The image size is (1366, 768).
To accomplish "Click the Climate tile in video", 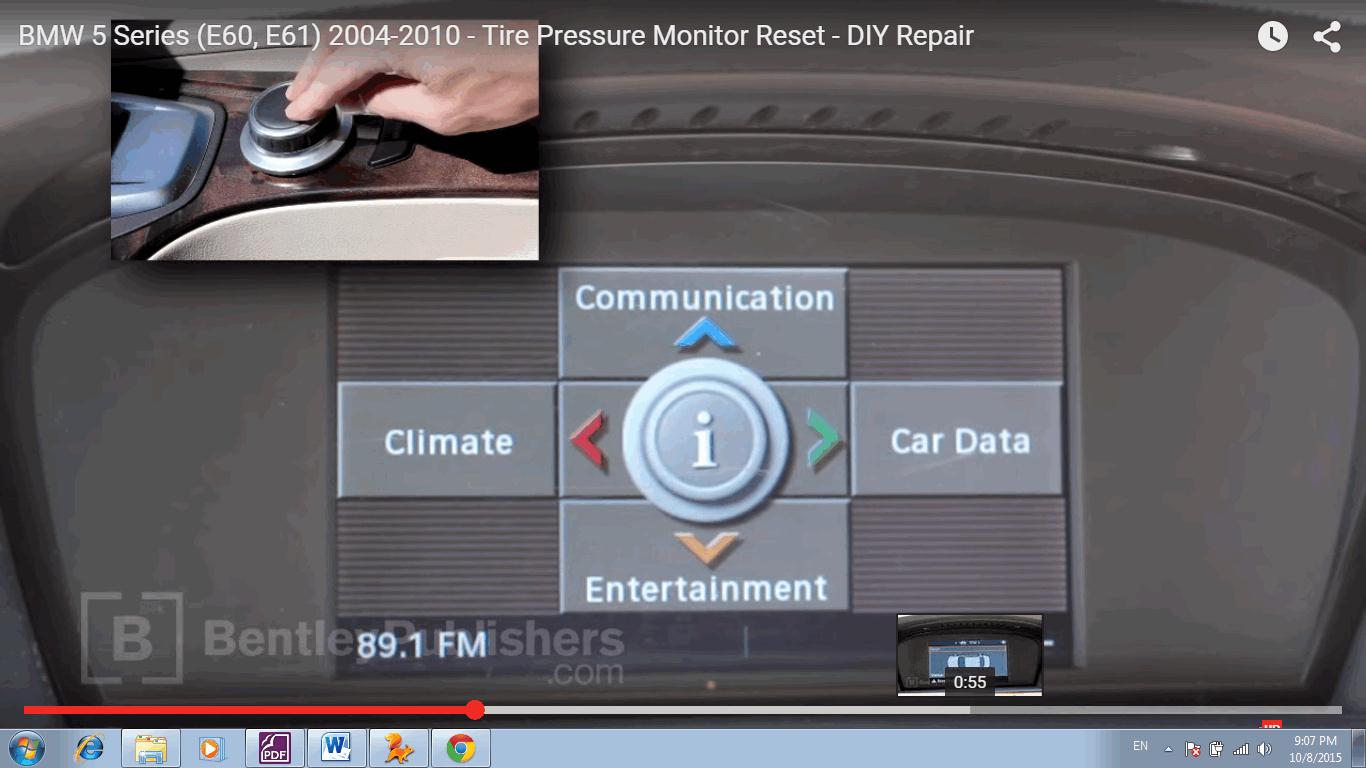I will 448,441.
